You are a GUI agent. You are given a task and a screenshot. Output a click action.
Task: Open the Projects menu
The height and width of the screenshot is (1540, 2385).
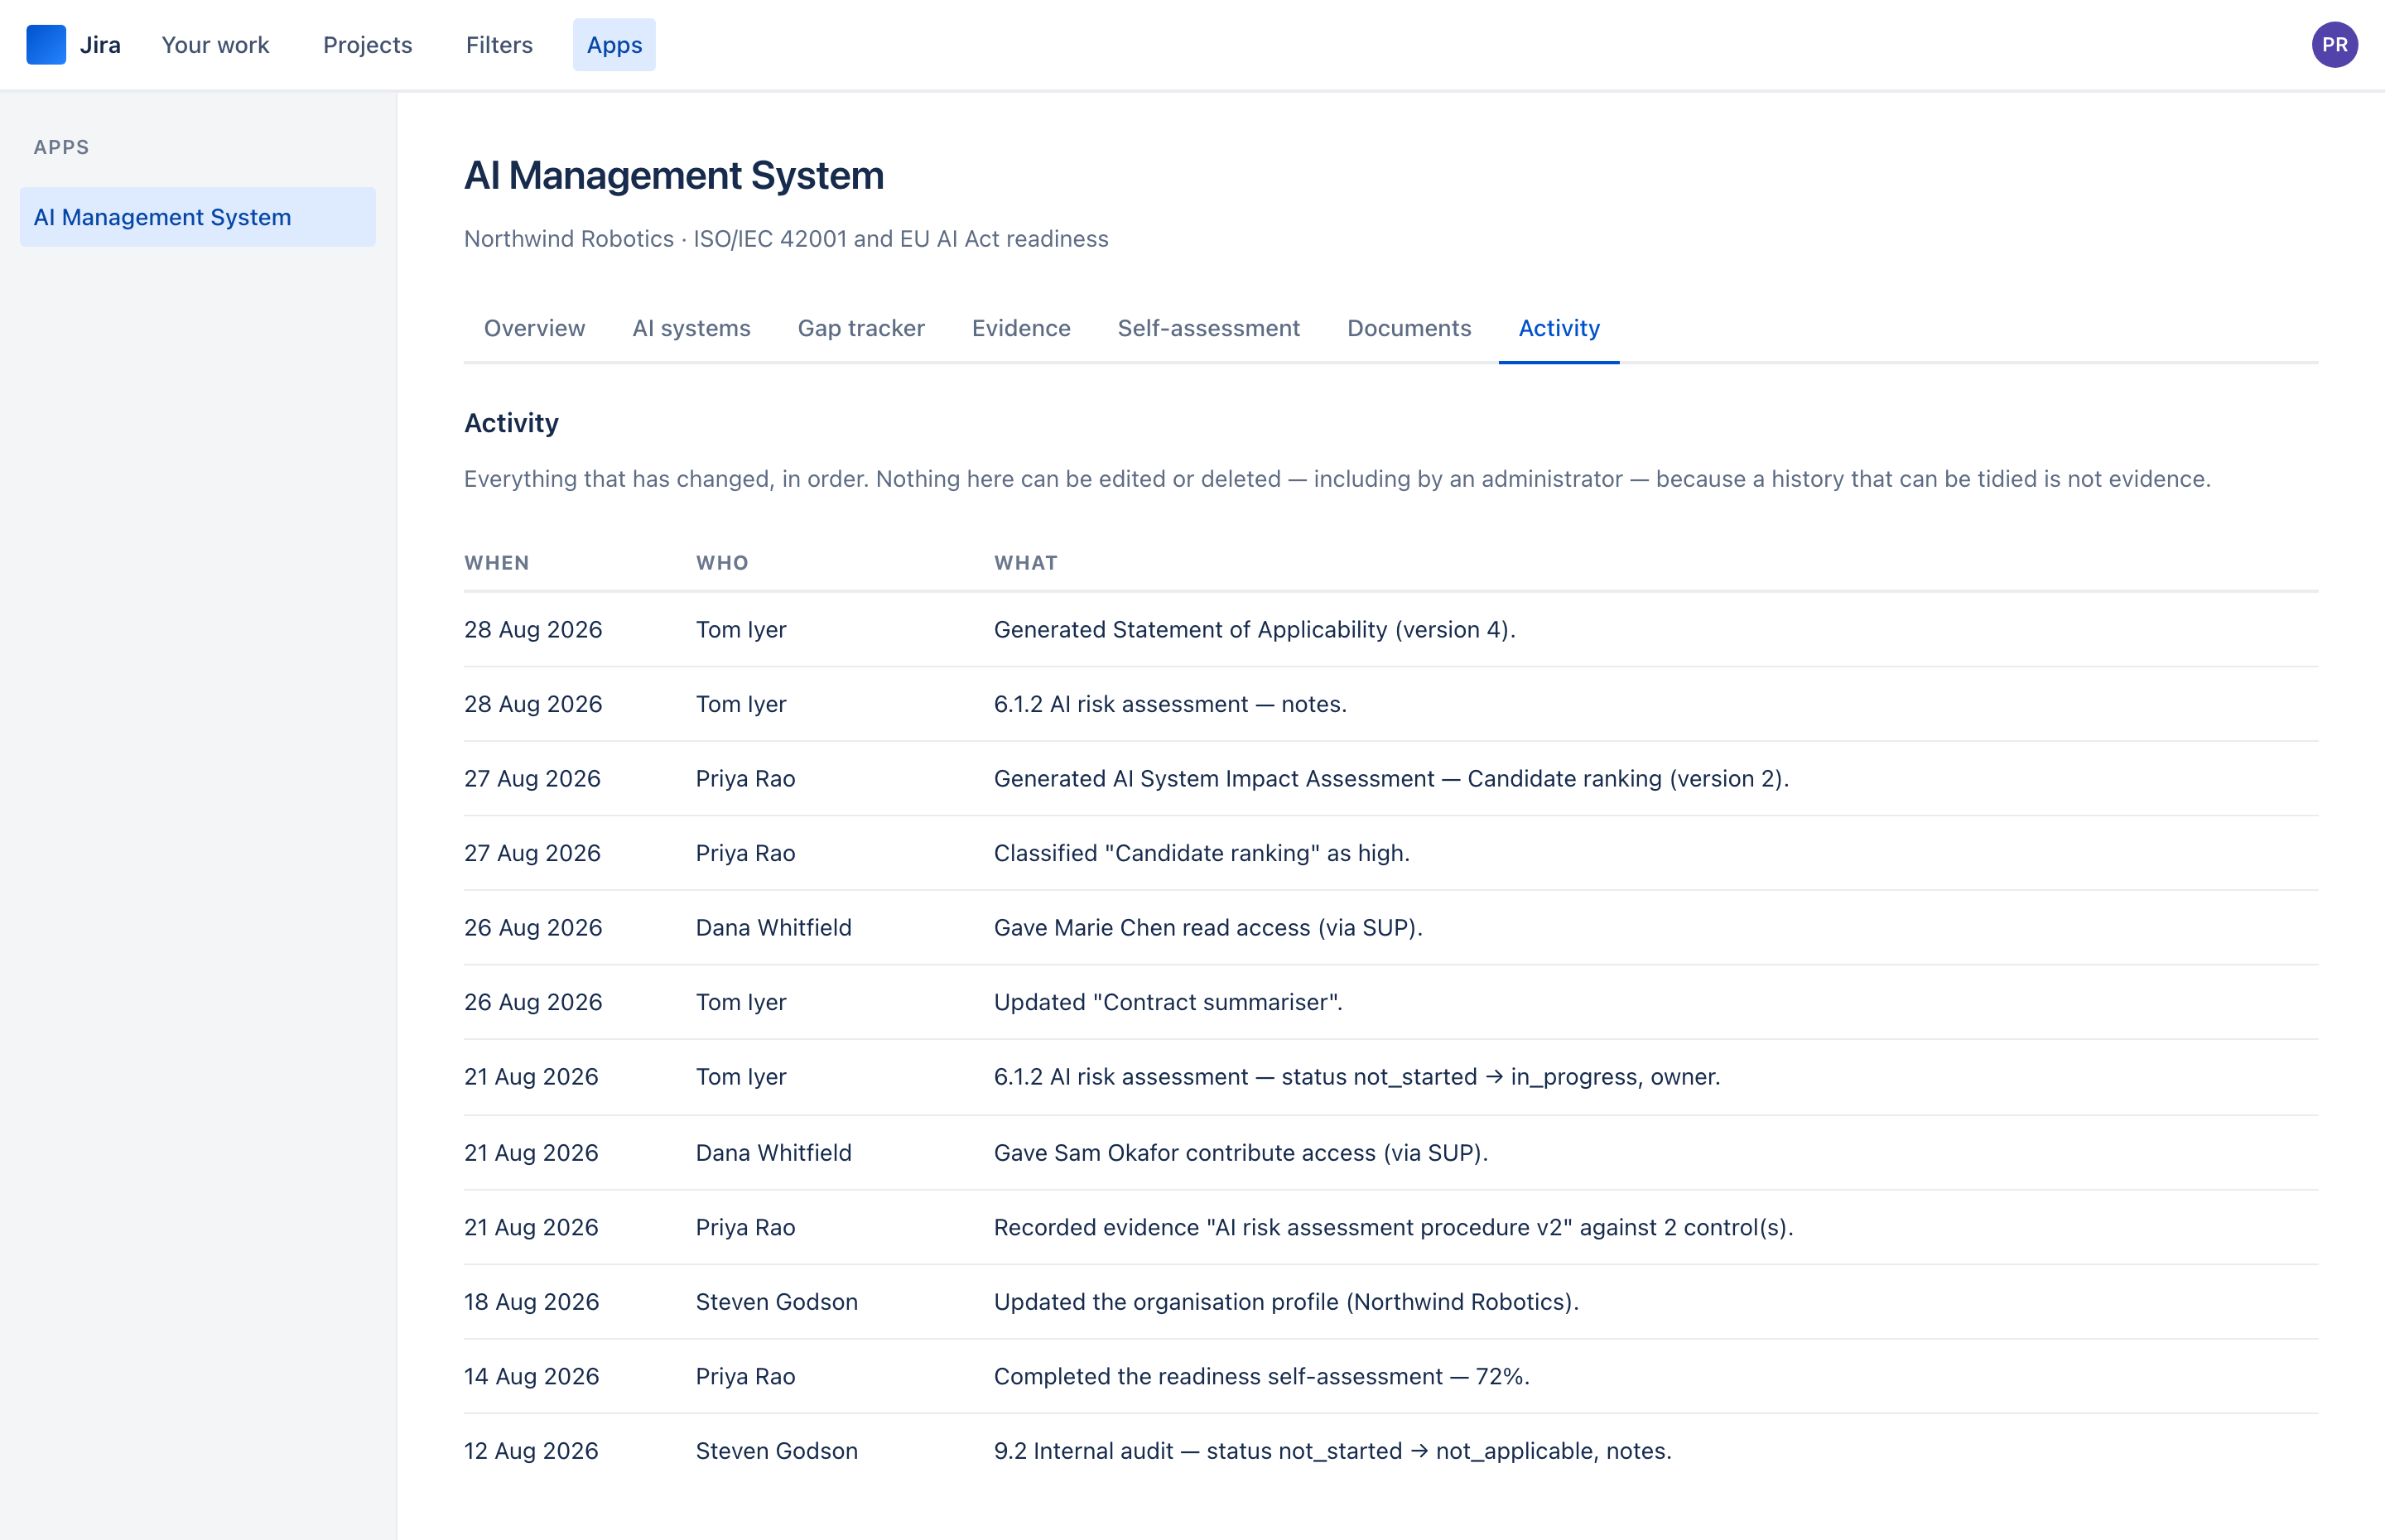click(x=367, y=45)
